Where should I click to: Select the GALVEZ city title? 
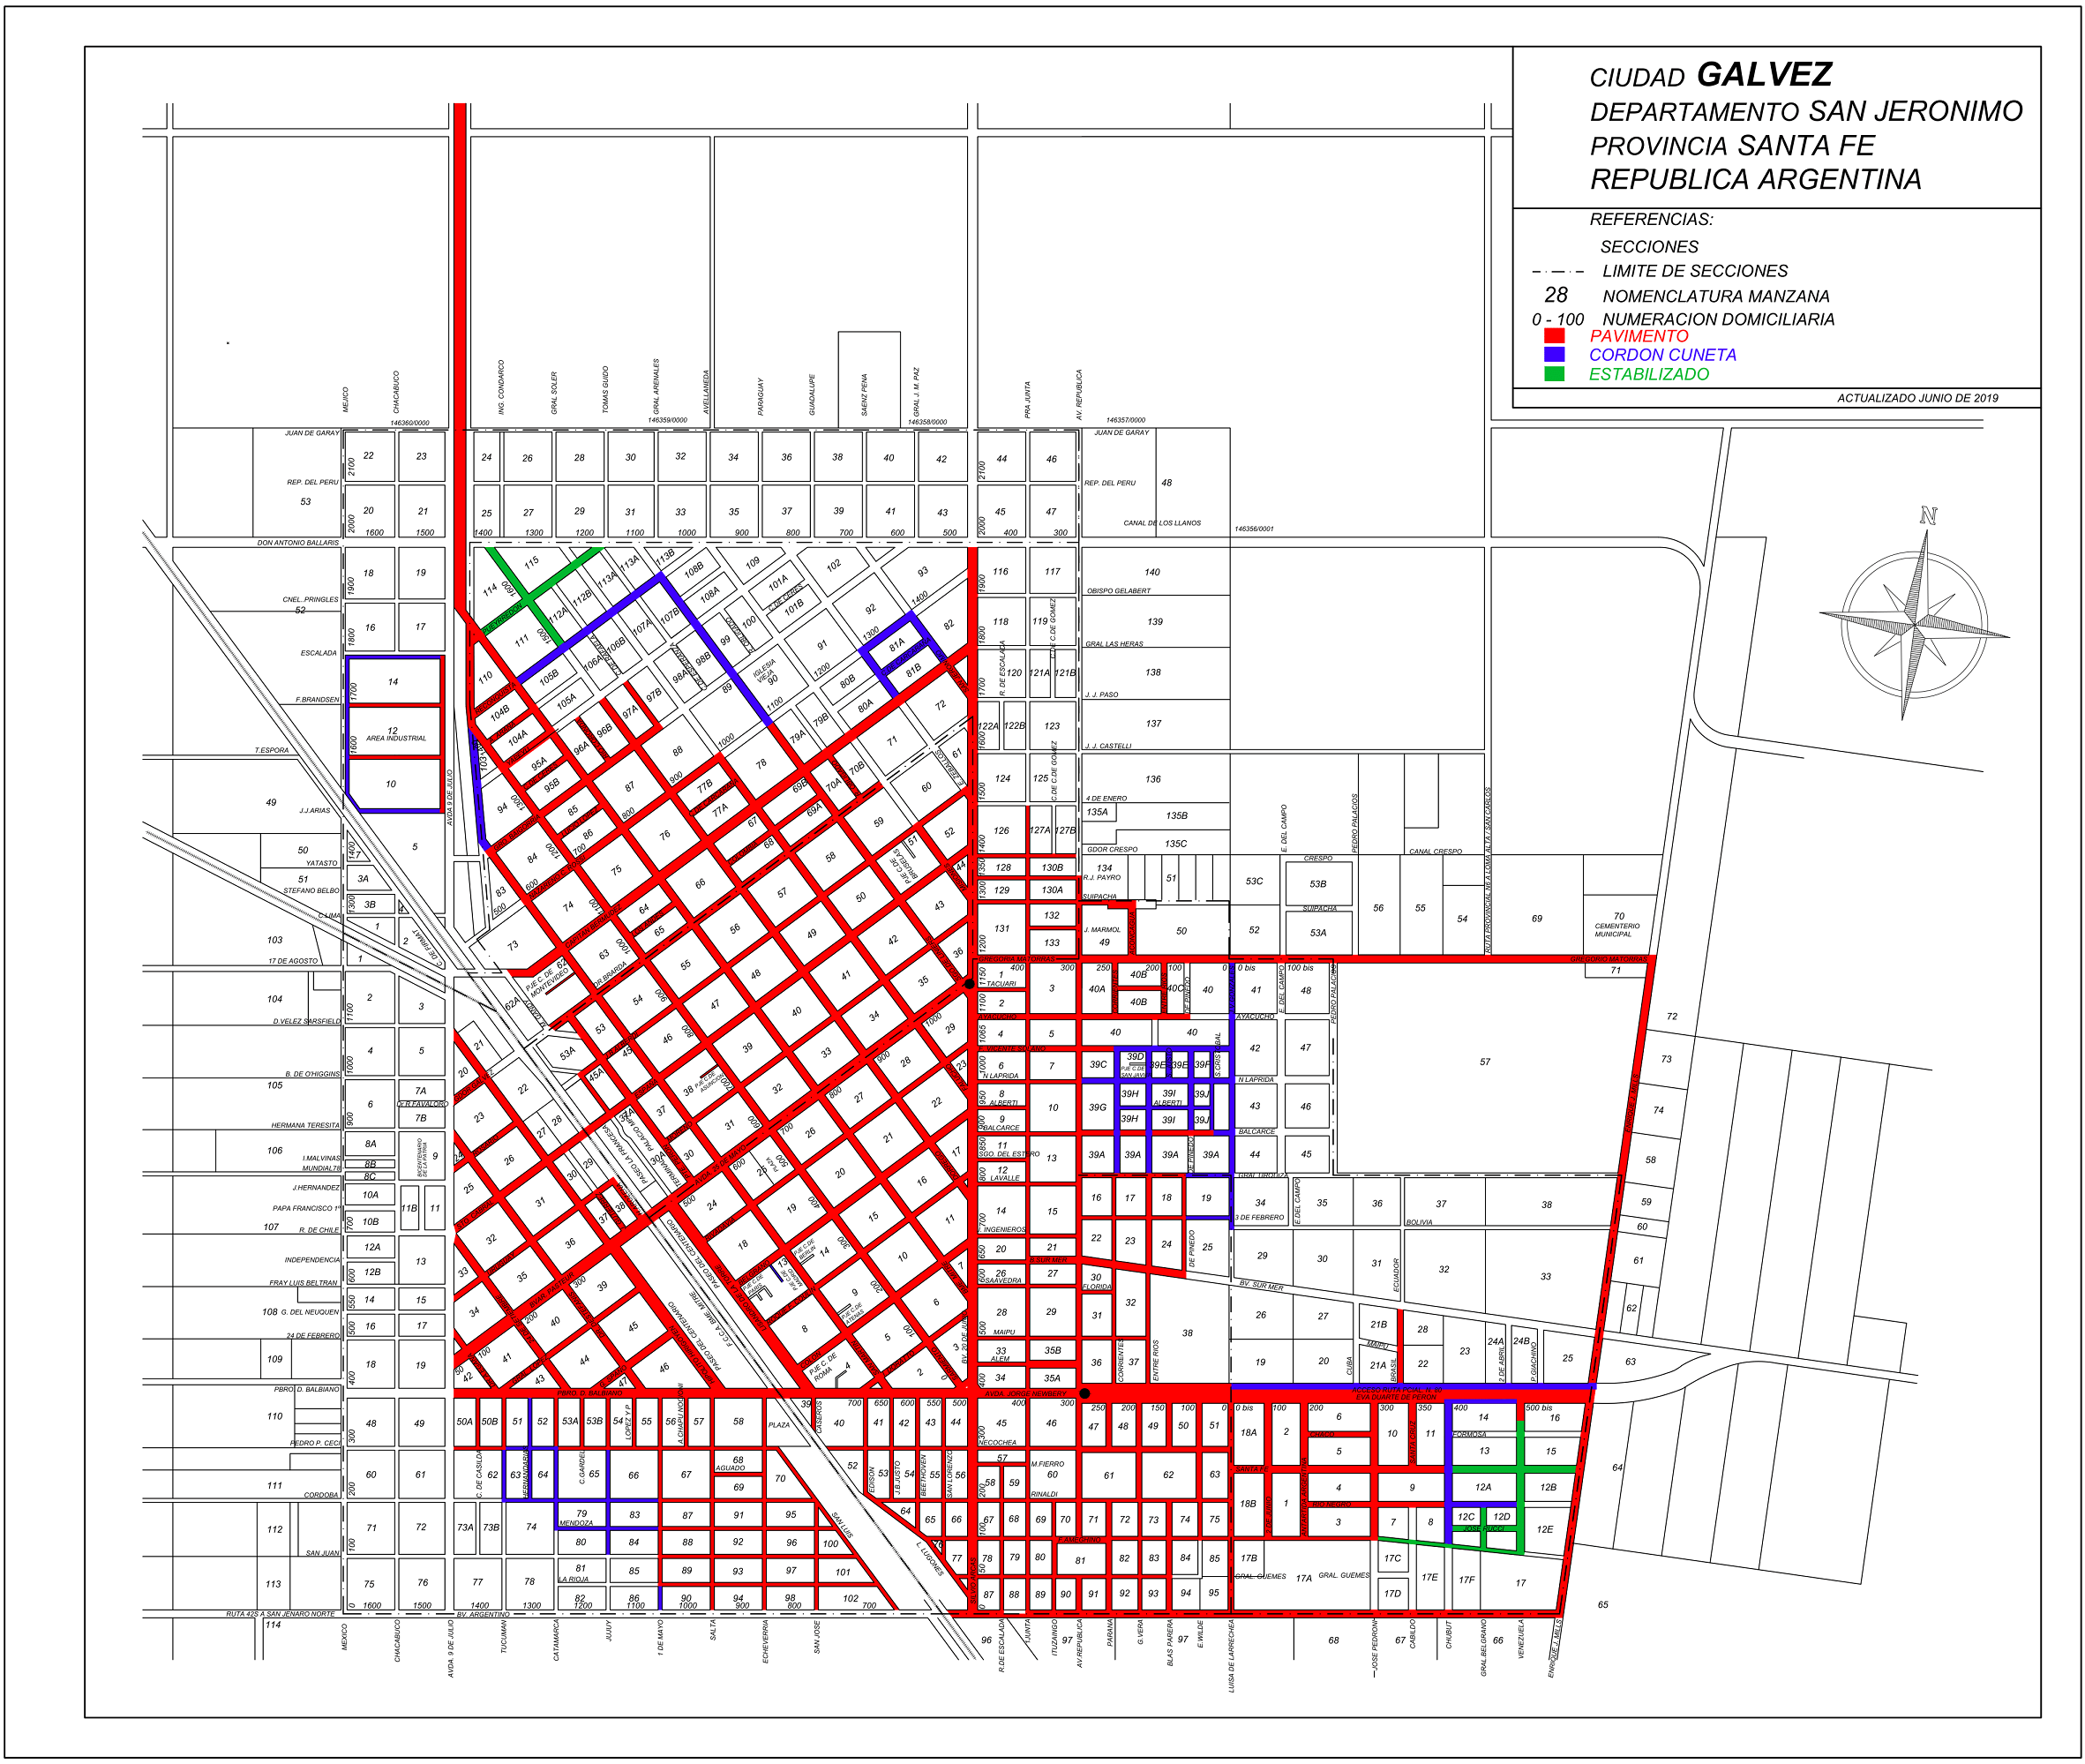coord(1764,74)
